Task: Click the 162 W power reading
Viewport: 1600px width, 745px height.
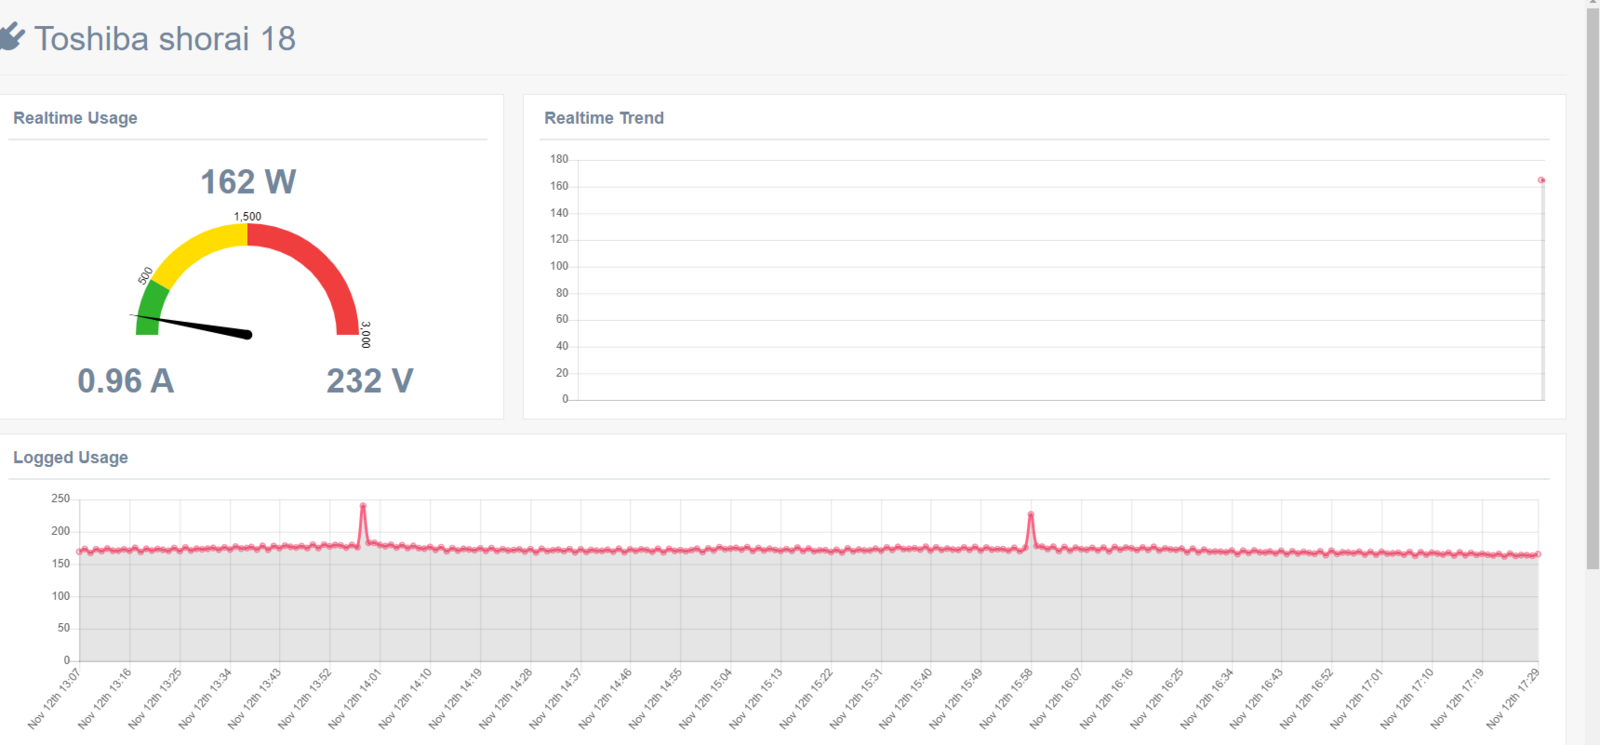Action: (x=248, y=182)
